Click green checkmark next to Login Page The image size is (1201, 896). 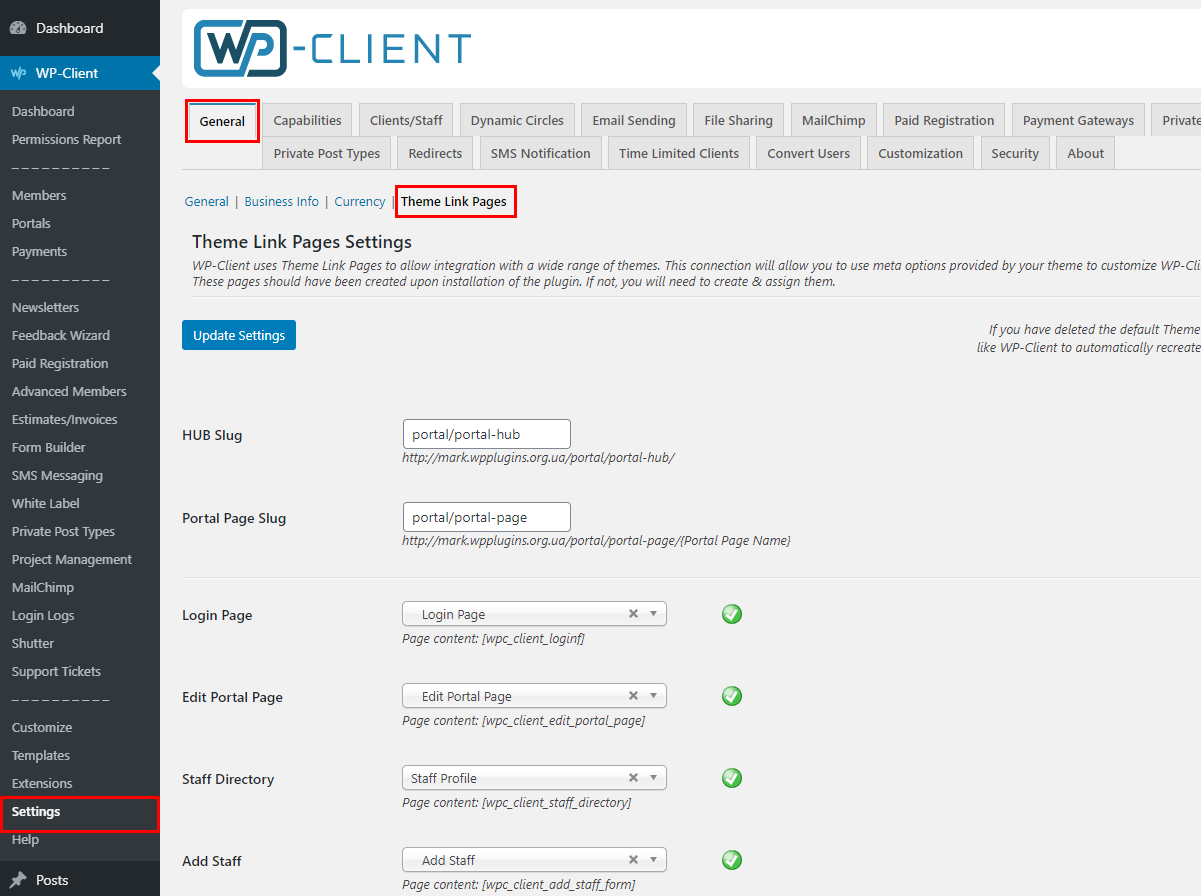click(732, 614)
